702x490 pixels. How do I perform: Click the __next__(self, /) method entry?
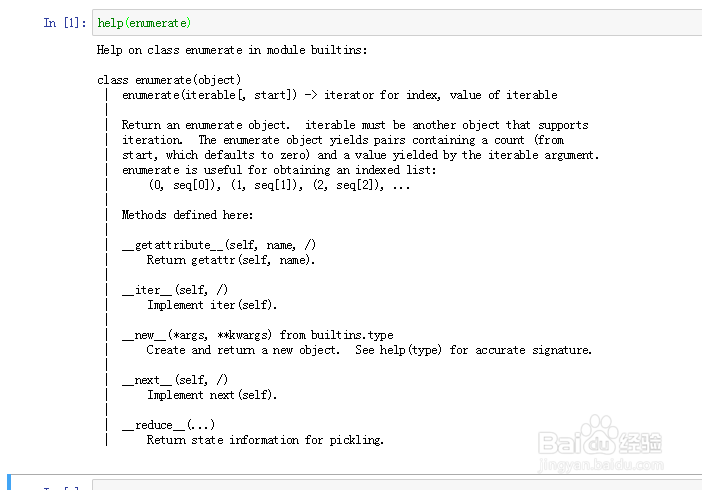[x=175, y=380]
